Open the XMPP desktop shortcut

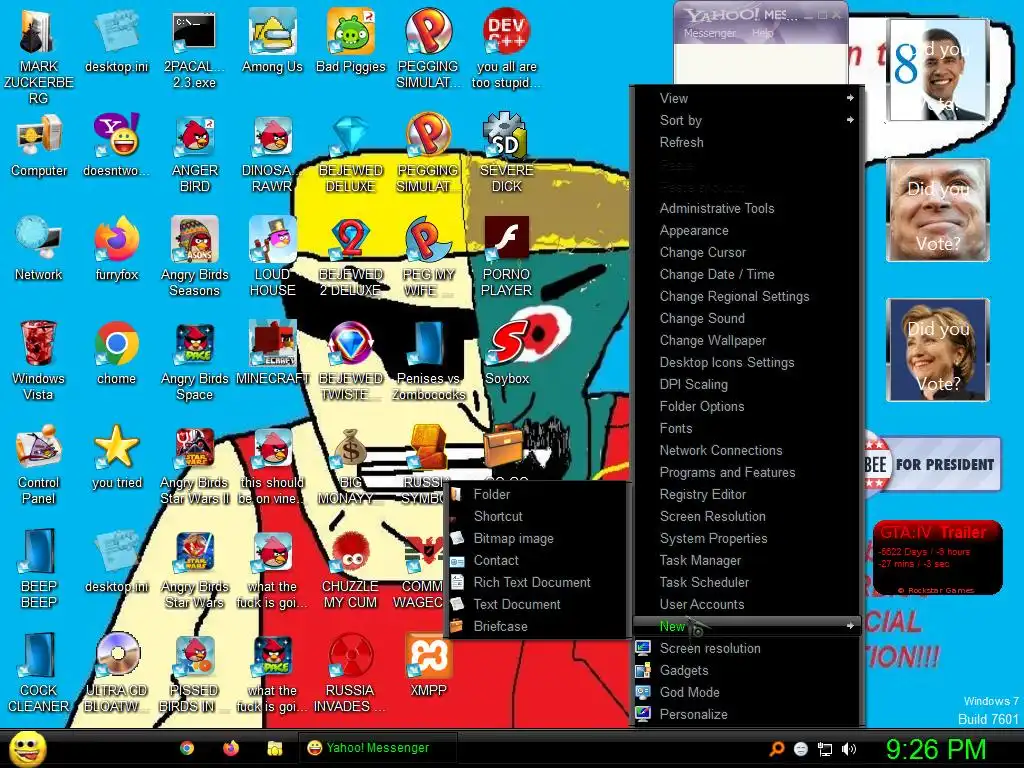pos(428,665)
